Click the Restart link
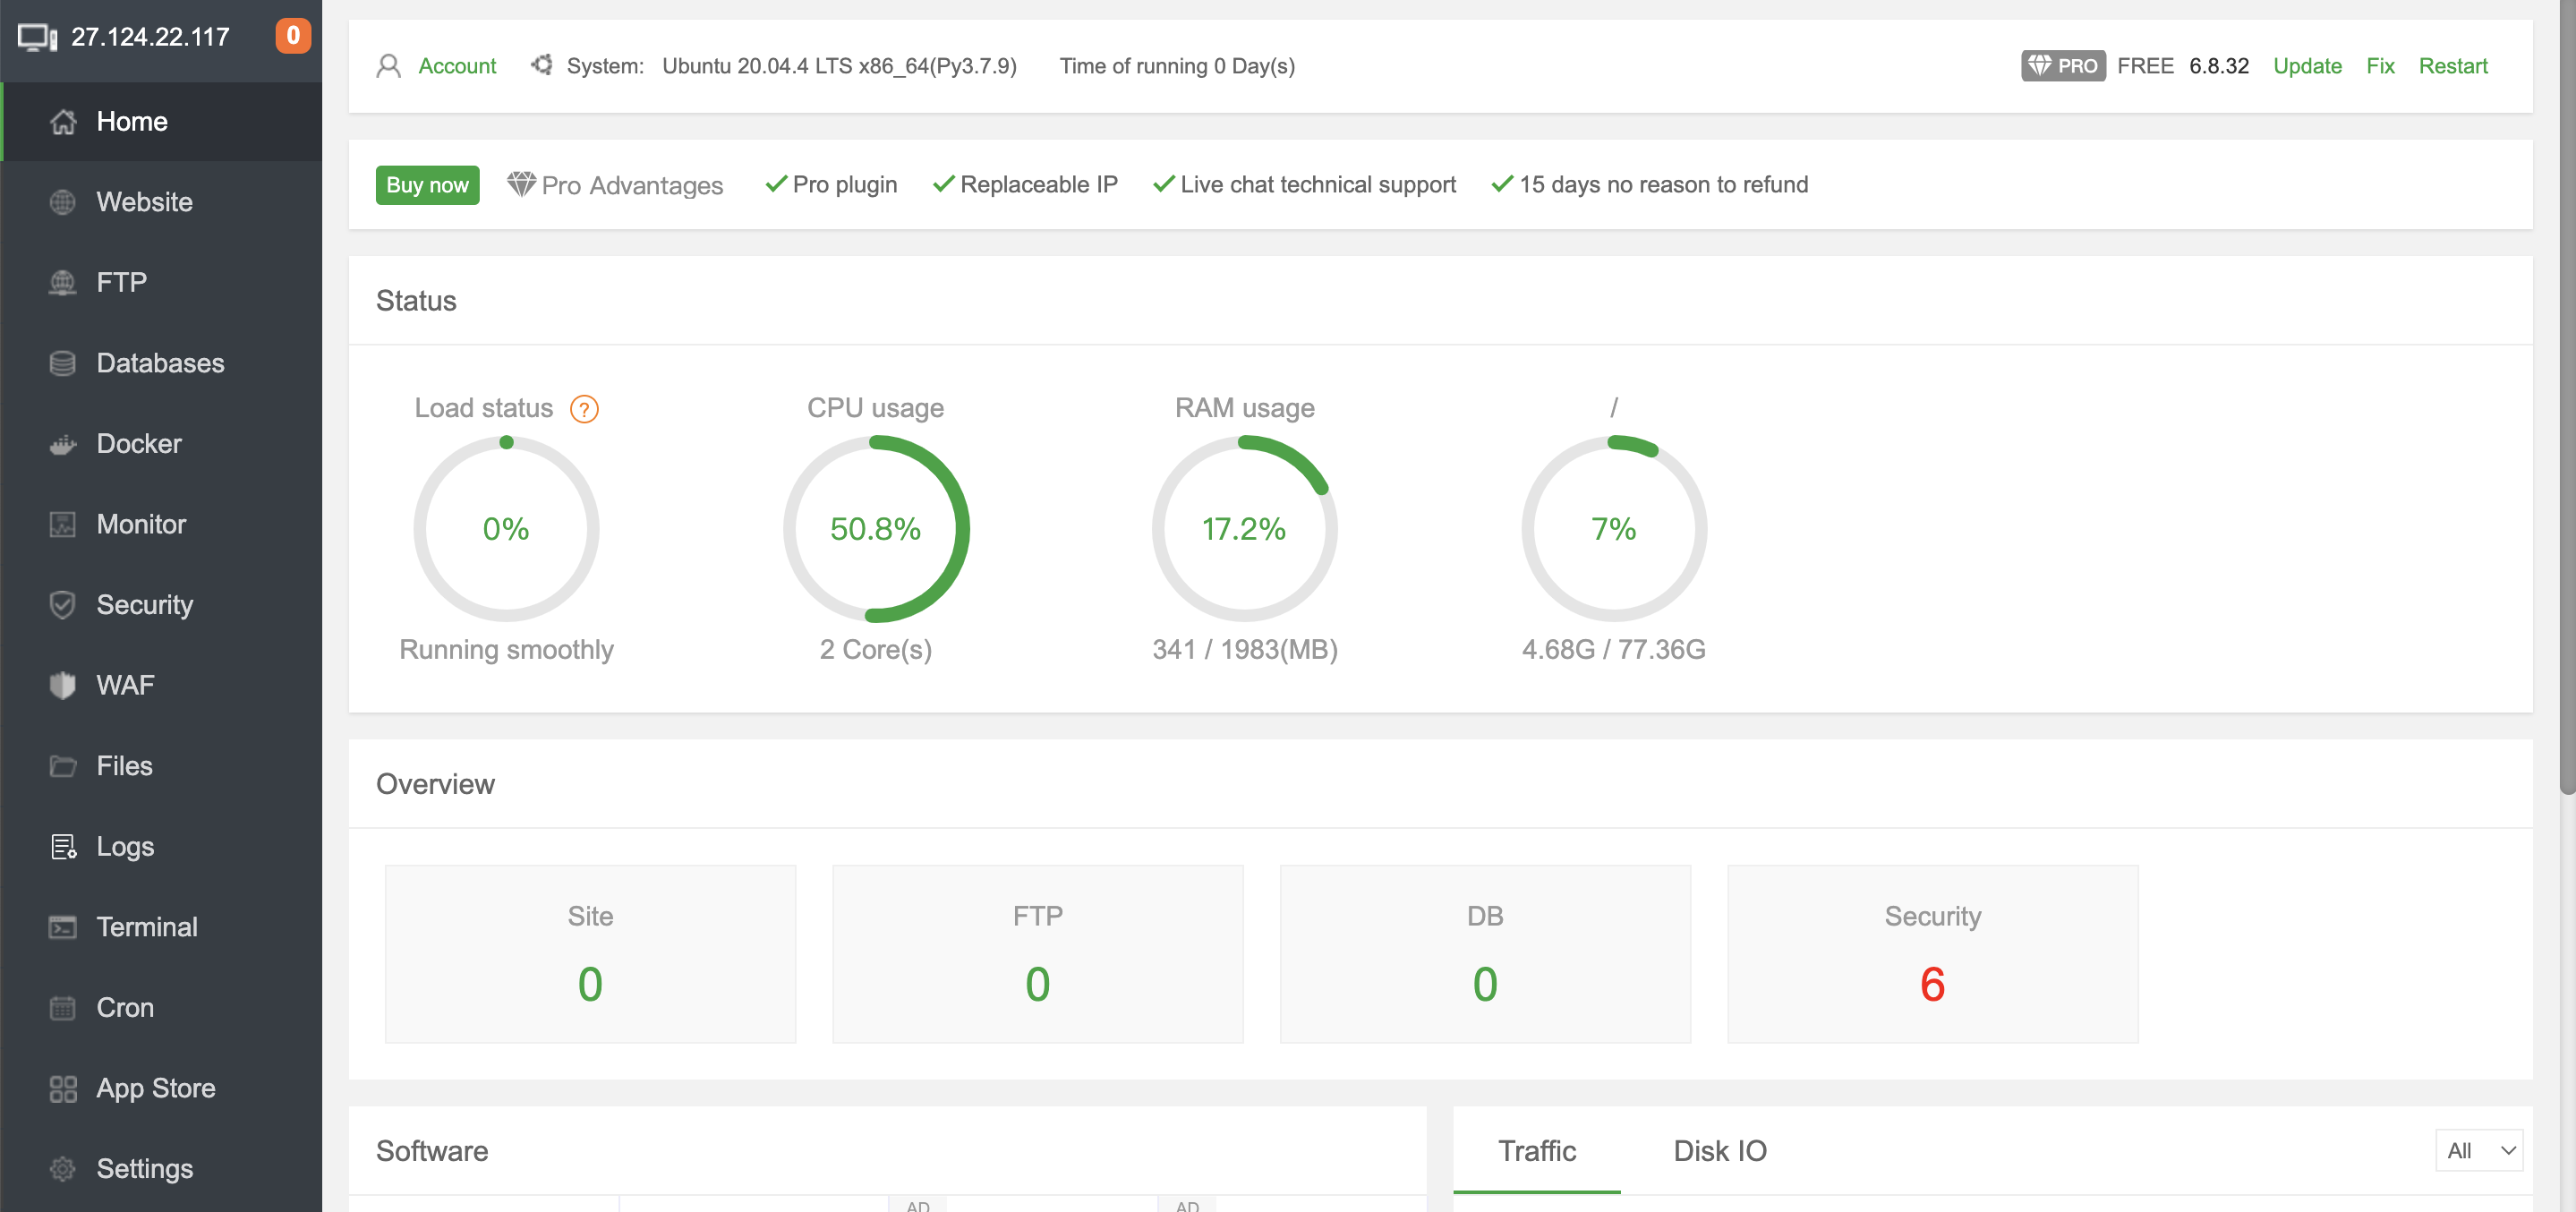The width and height of the screenshot is (2576, 1212). [x=2452, y=66]
